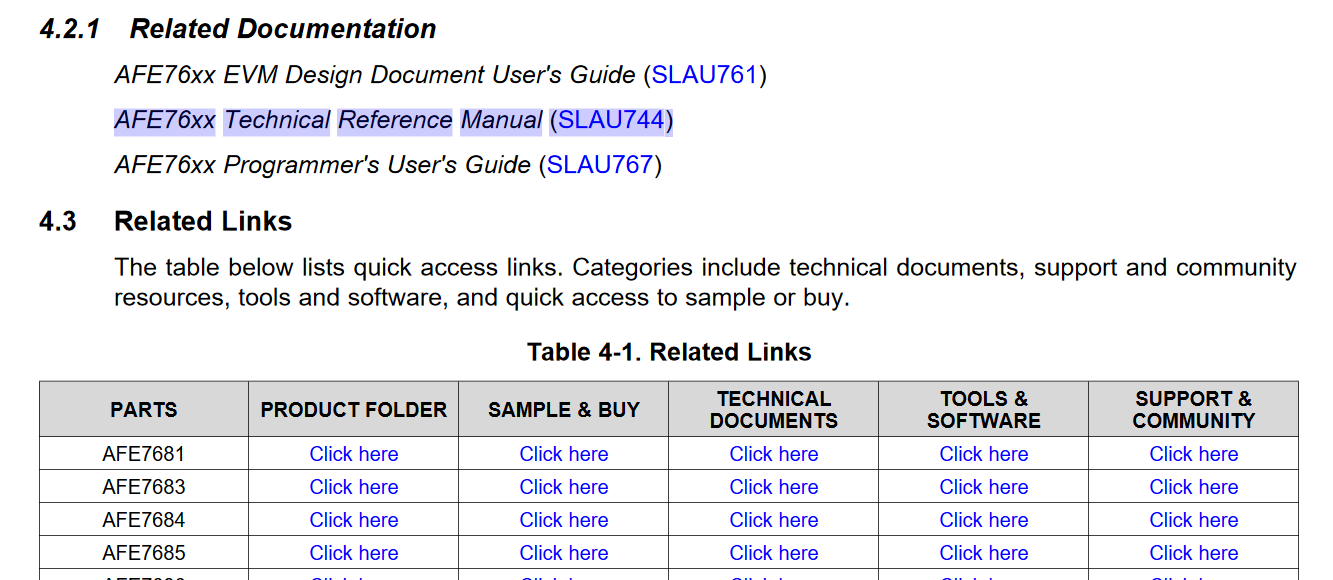Image resolution: width=1333 pixels, height=580 pixels.
Task: Click the TECHNICAL DOCUMENTS column header
Action: pos(774,410)
